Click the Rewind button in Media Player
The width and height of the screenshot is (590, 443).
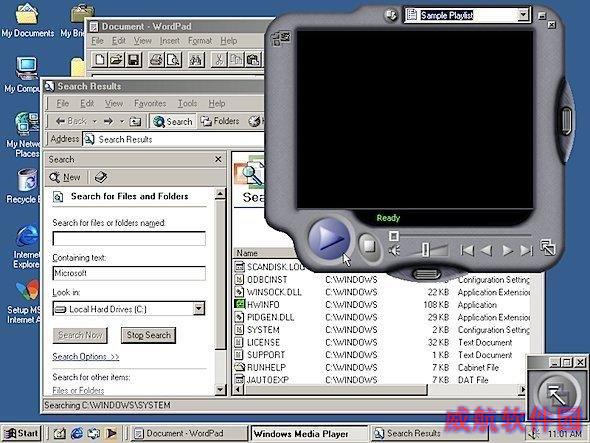click(x=487, y=250)
